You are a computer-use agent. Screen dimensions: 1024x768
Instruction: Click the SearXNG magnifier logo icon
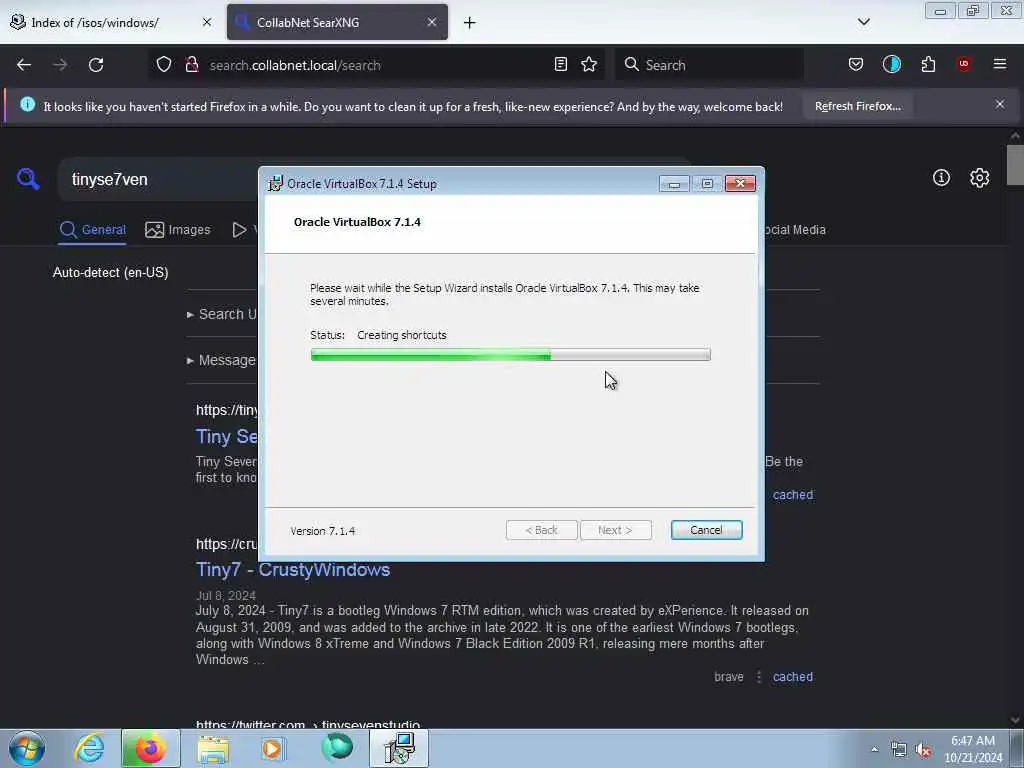[x=28, y=178]
